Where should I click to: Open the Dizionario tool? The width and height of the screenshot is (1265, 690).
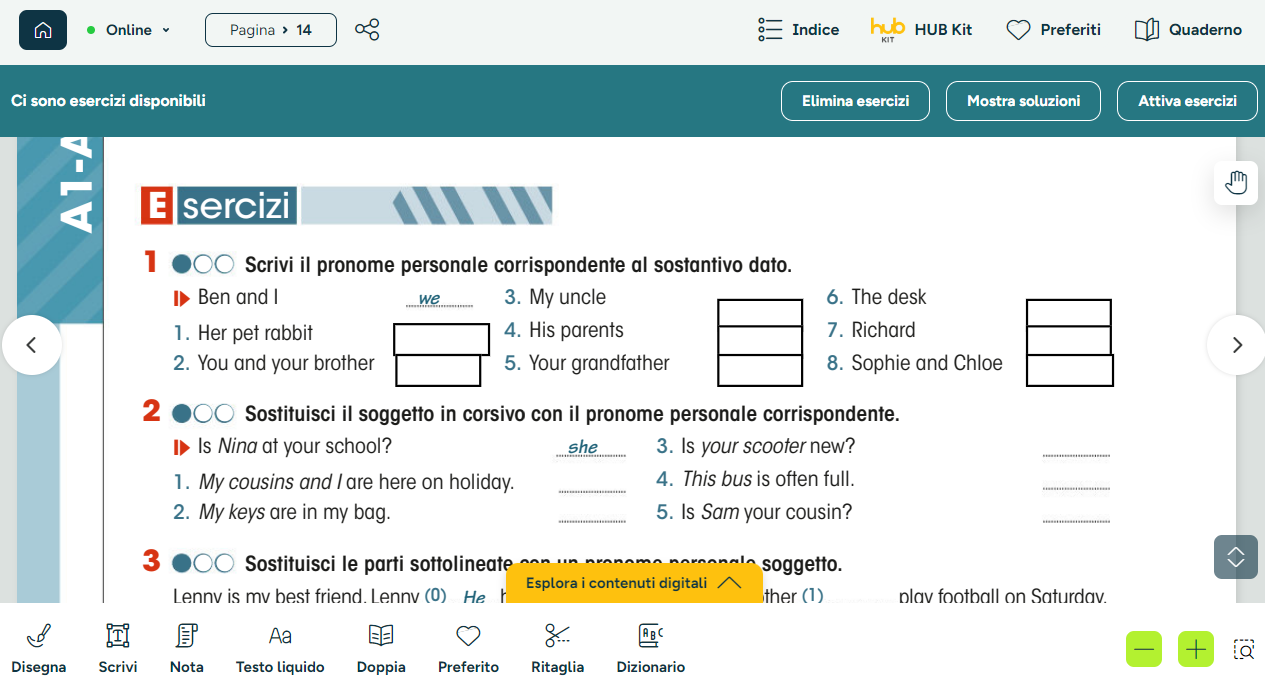pyautogui.click(x=651, y=648)
